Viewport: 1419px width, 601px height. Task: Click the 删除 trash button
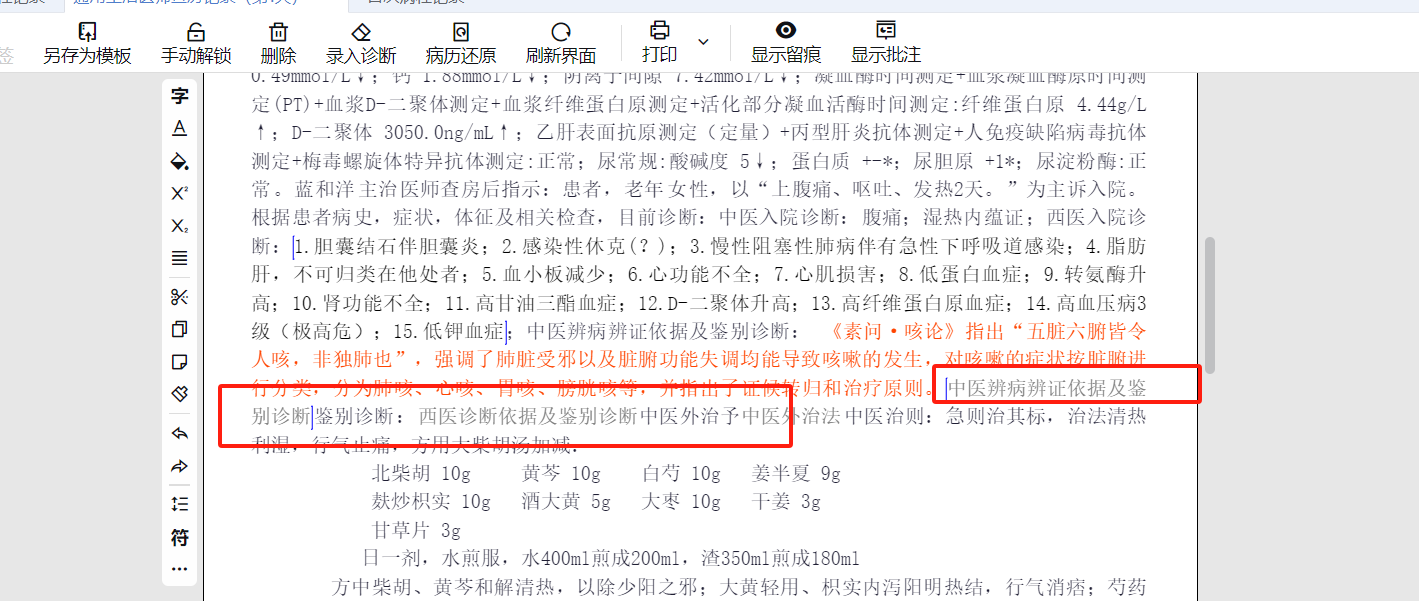[278, 43]
